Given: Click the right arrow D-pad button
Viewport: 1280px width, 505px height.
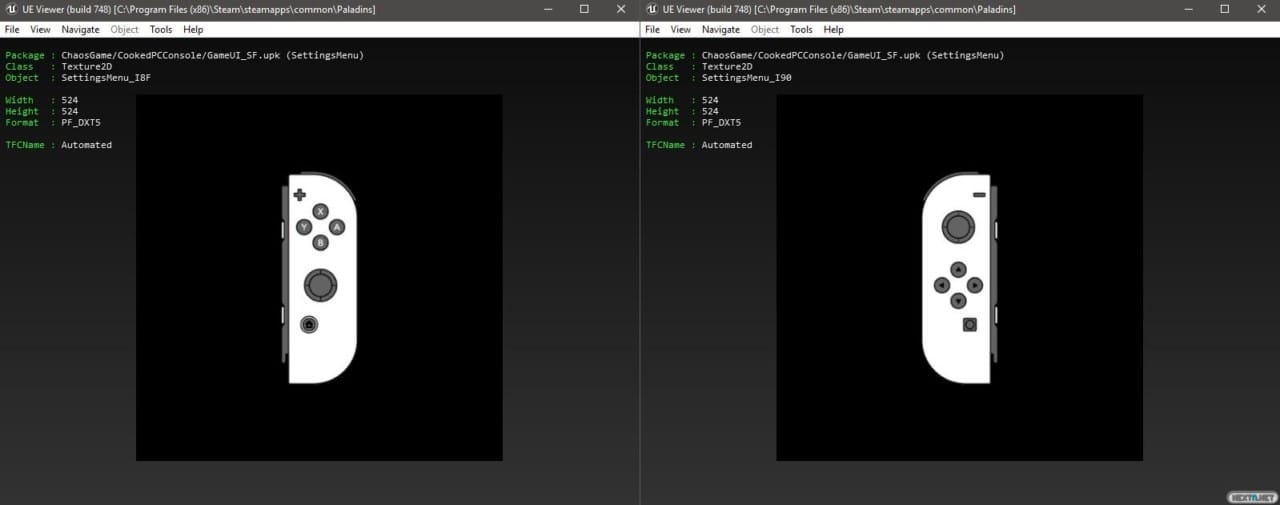Looking at the screenshot, I should pos(975,285).
